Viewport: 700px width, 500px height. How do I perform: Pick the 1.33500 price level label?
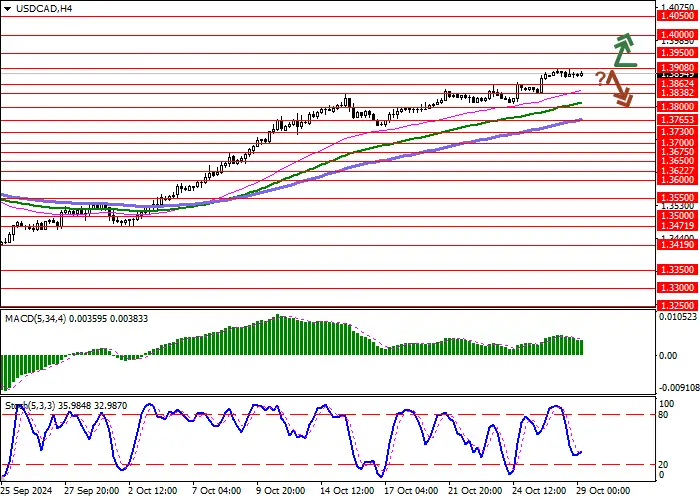tap(677, 270)
